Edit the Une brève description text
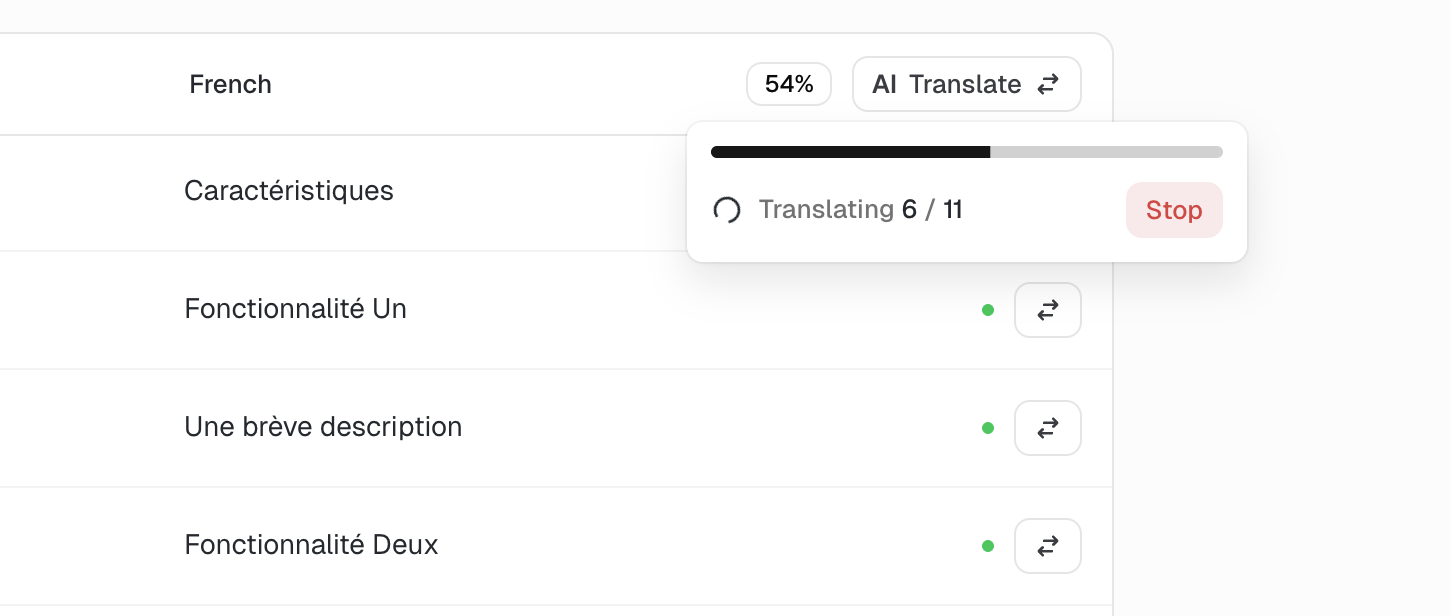 click(x=323, y=427)
